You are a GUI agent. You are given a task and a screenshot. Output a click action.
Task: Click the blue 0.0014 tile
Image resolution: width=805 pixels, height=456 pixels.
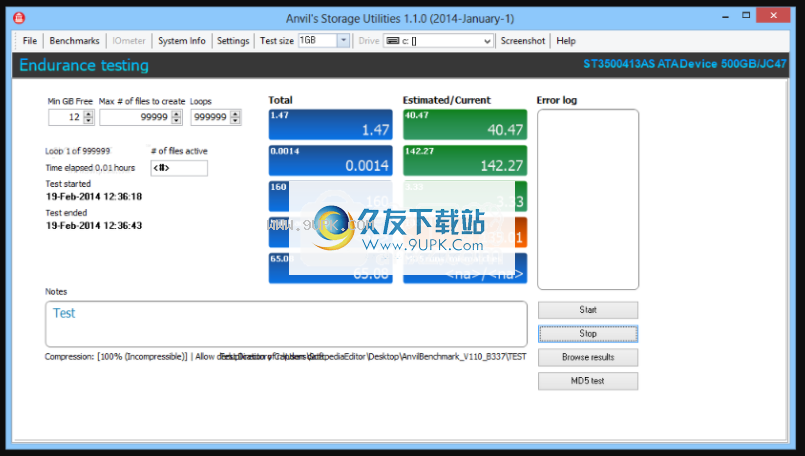331,160
